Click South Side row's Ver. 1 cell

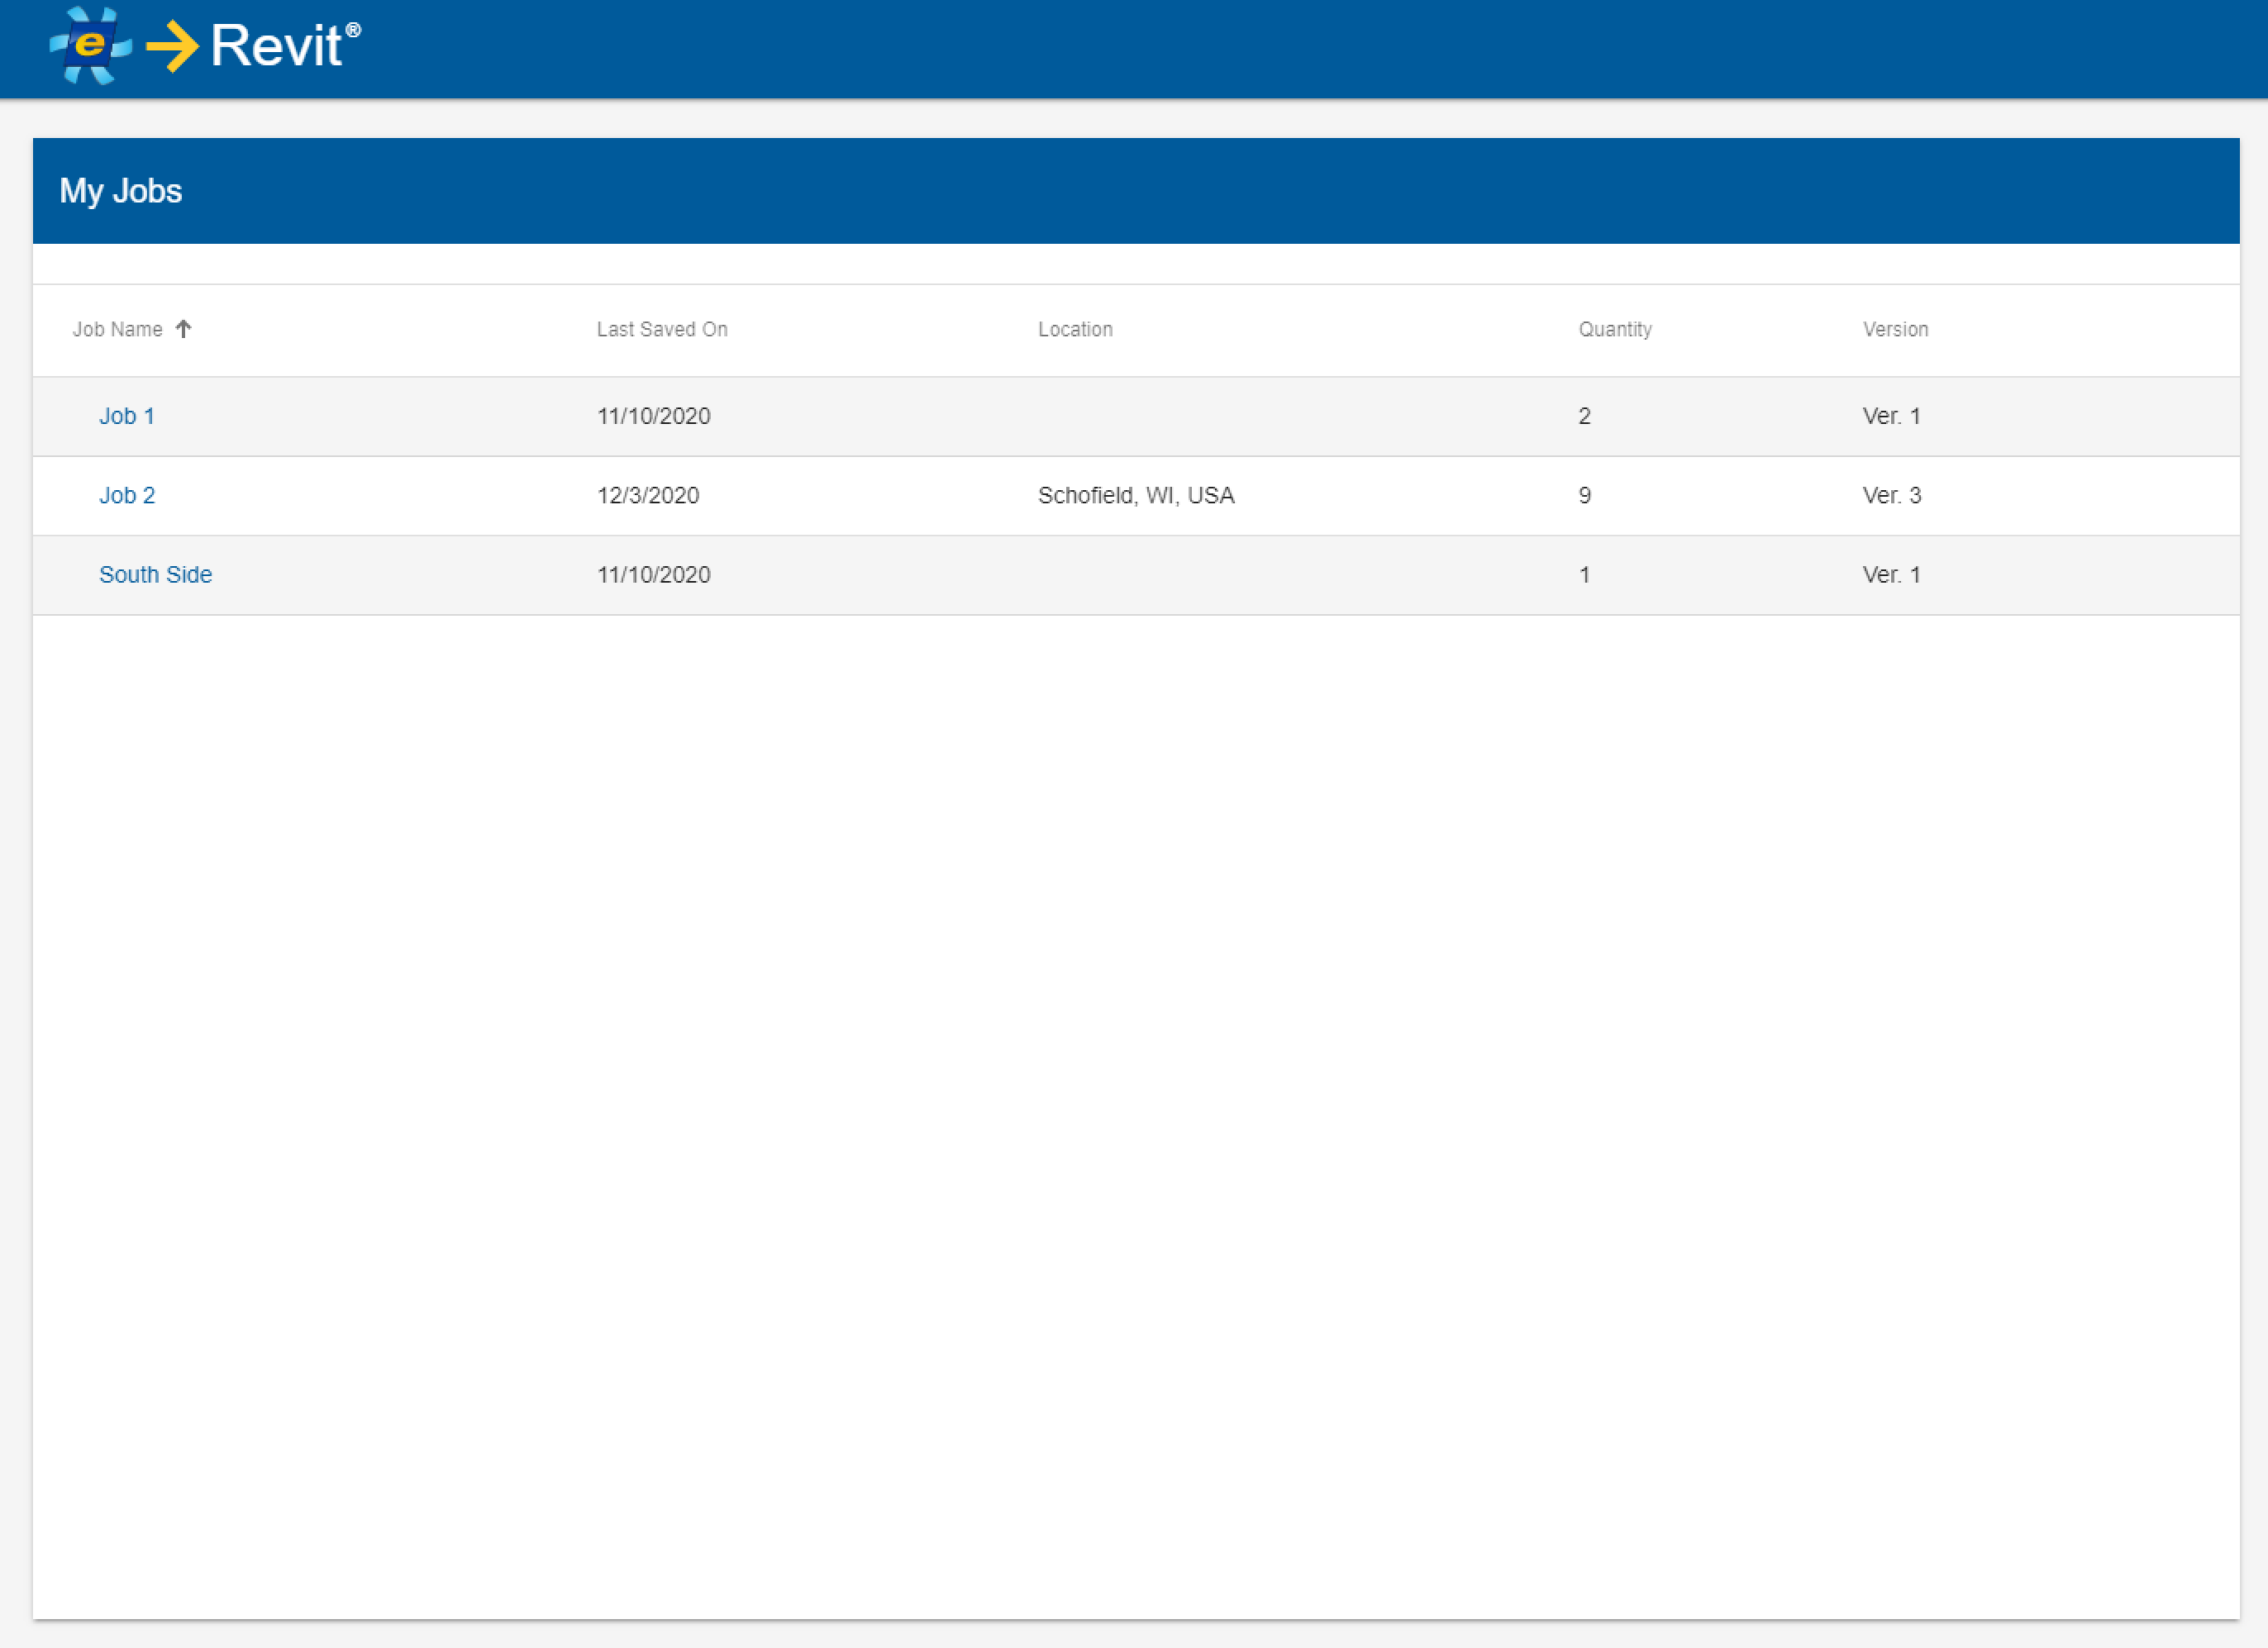[x=1891, y=574]
